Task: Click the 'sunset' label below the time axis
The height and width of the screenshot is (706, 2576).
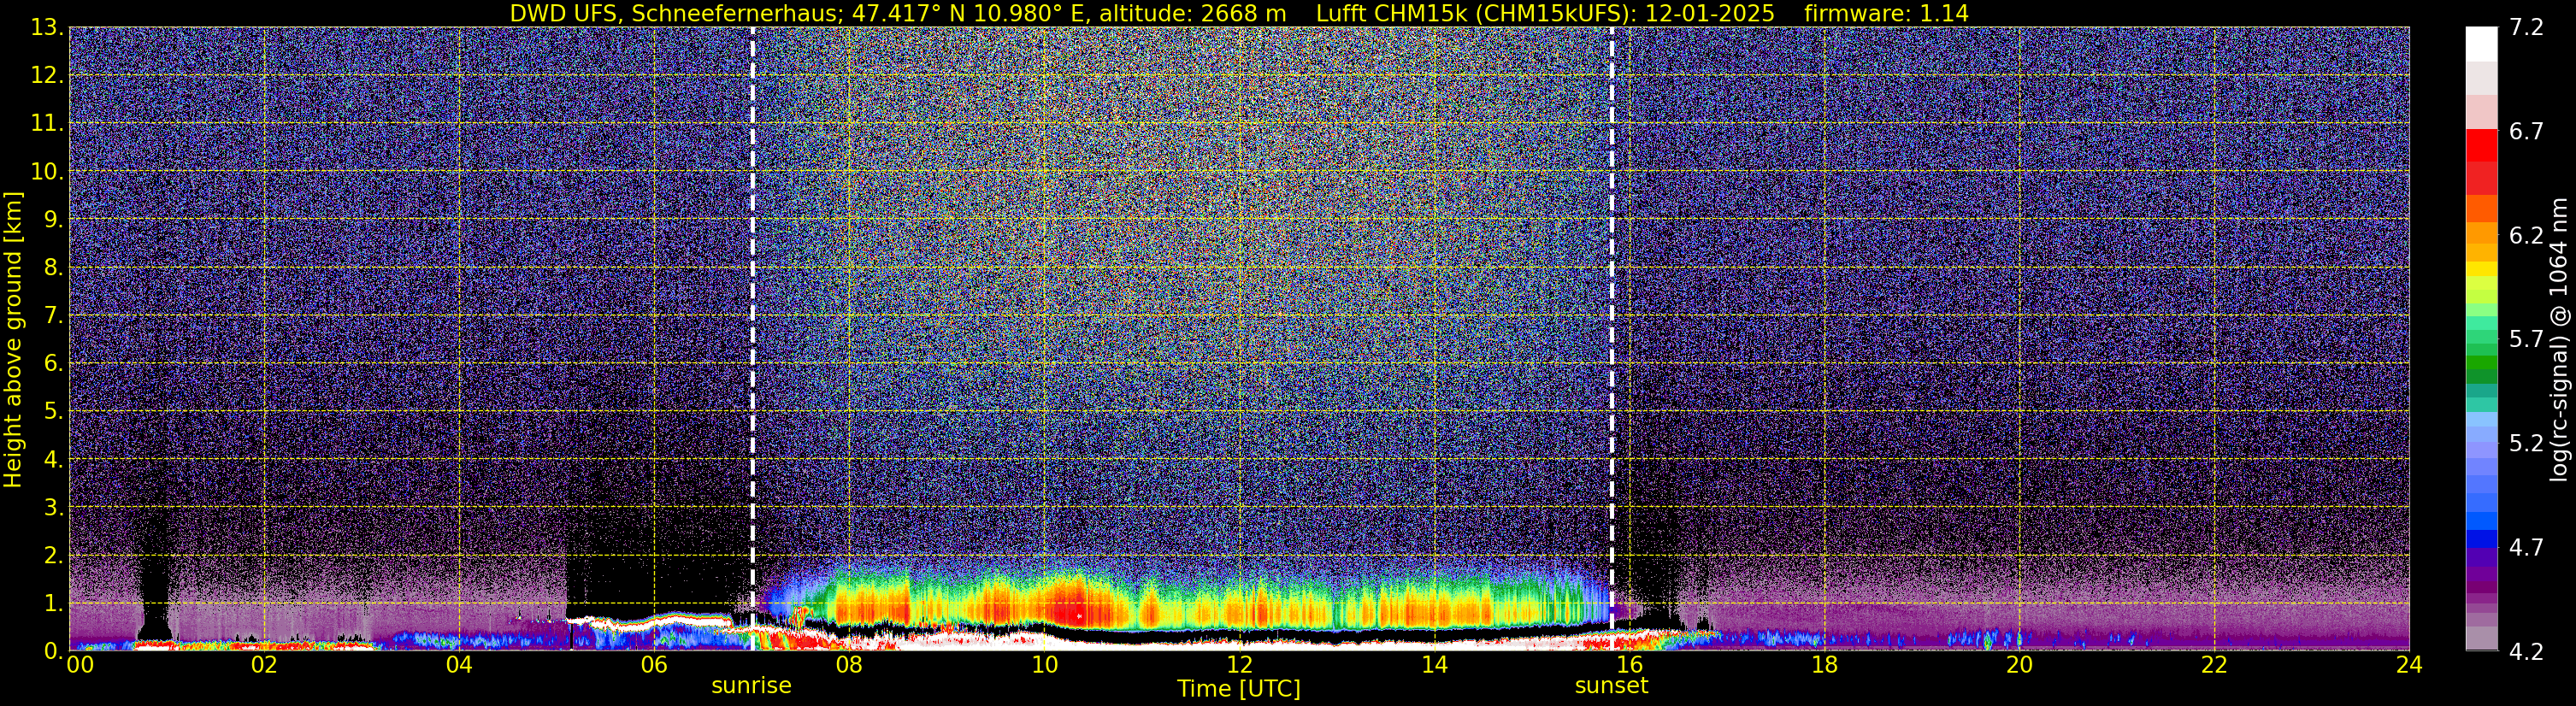Action: (1611, 686)
